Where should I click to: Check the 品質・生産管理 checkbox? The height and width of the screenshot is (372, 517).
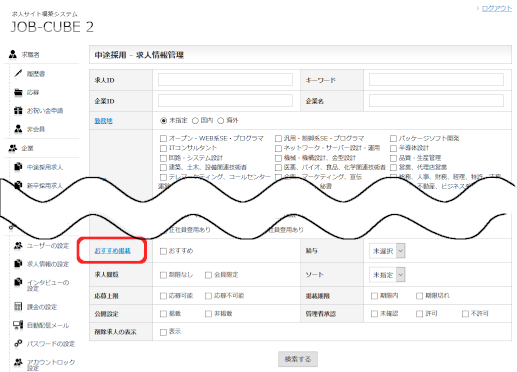point(393,158)
